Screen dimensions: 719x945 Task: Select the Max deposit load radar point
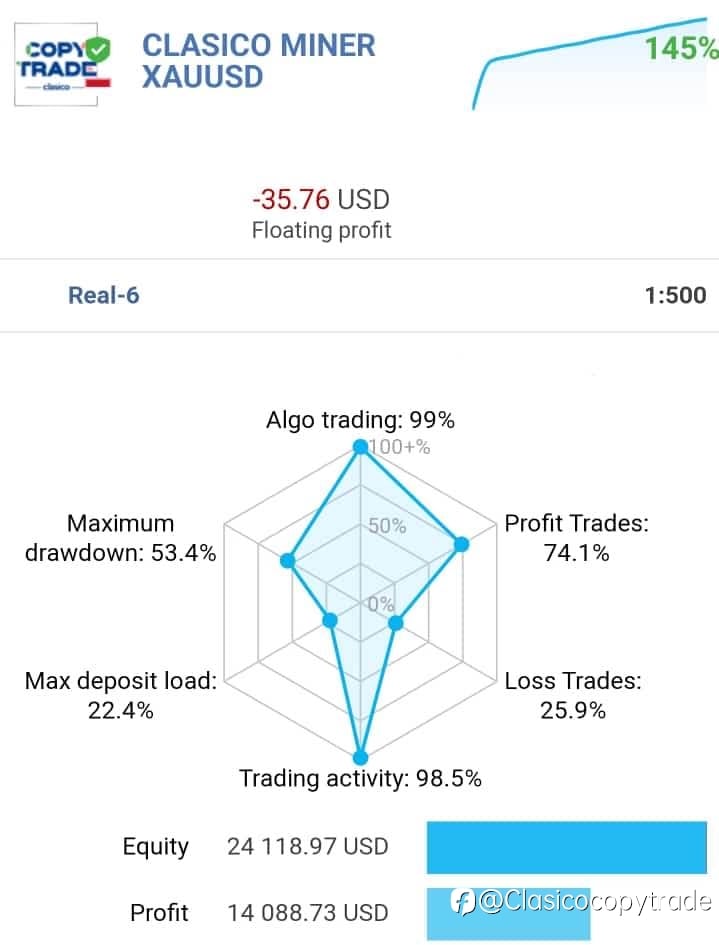(x=330, y=620)
